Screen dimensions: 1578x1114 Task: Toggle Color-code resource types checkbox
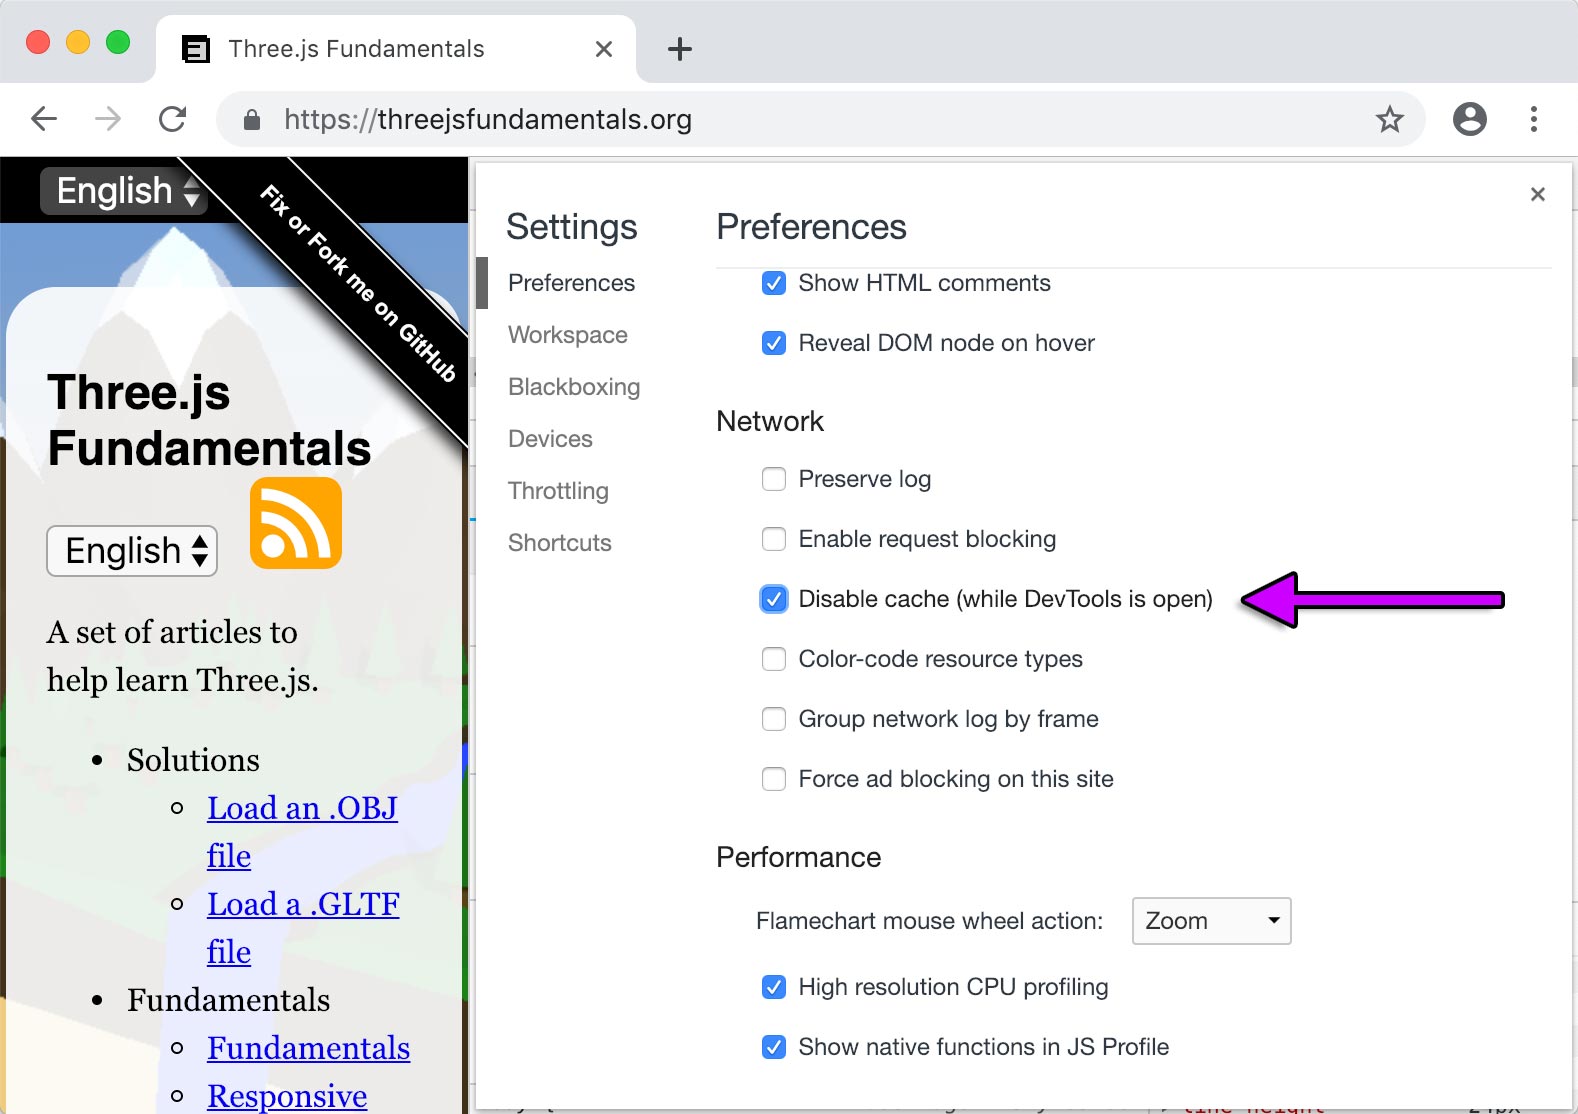click(774, 659)
